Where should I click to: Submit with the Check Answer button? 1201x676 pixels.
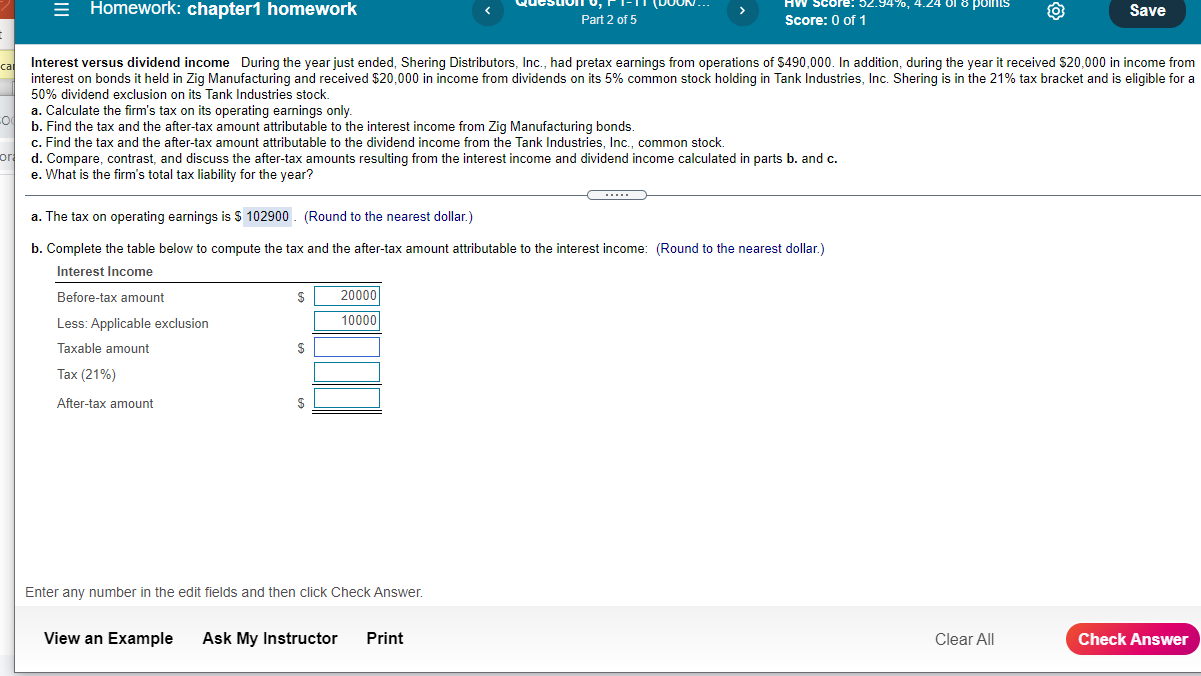(1132, 639)
